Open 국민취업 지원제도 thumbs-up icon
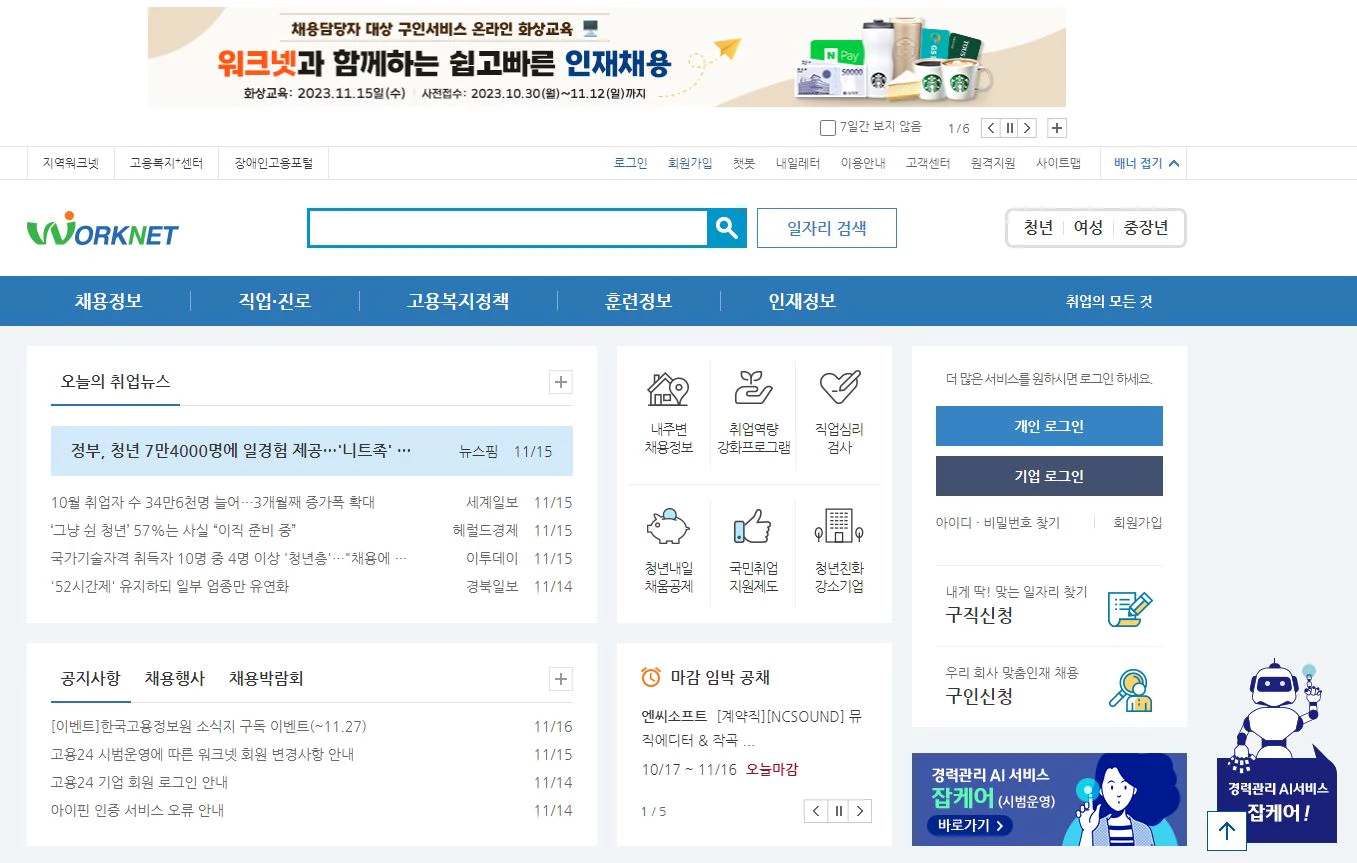This screenshot has height=863, width=1357. [x=753, y=526]
